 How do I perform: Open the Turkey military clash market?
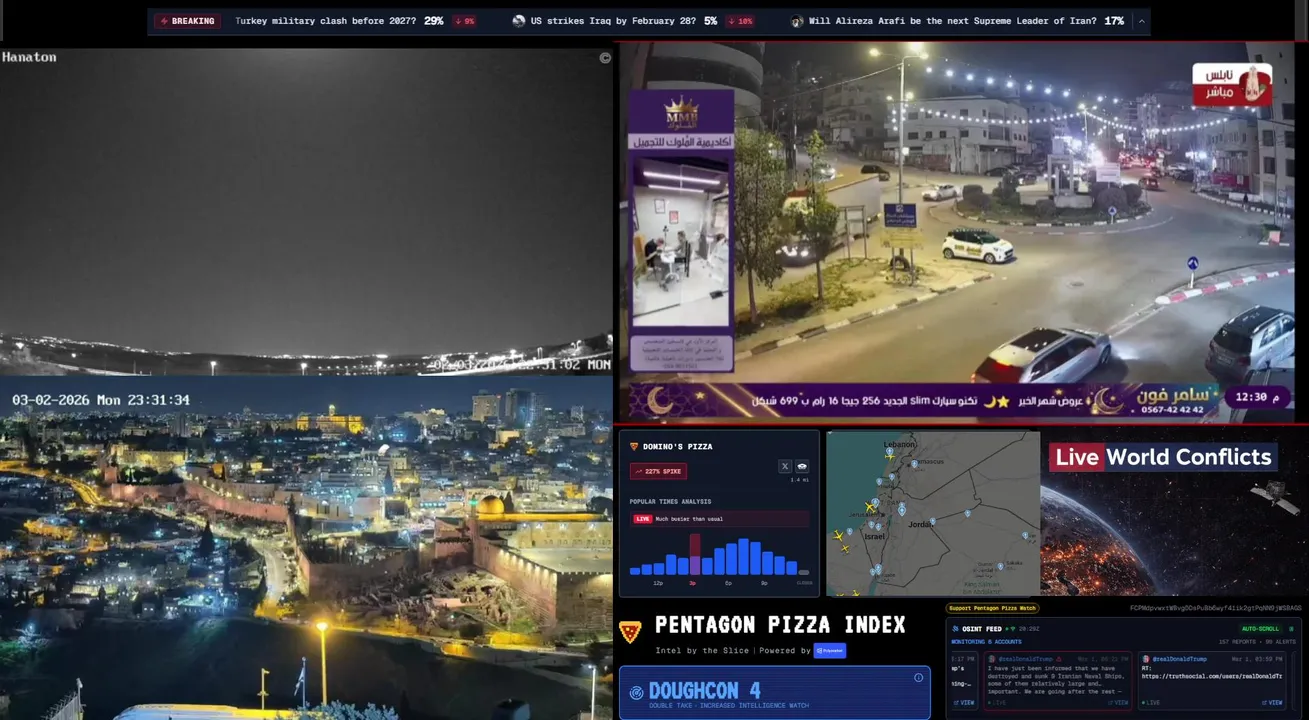coord(326,21)
